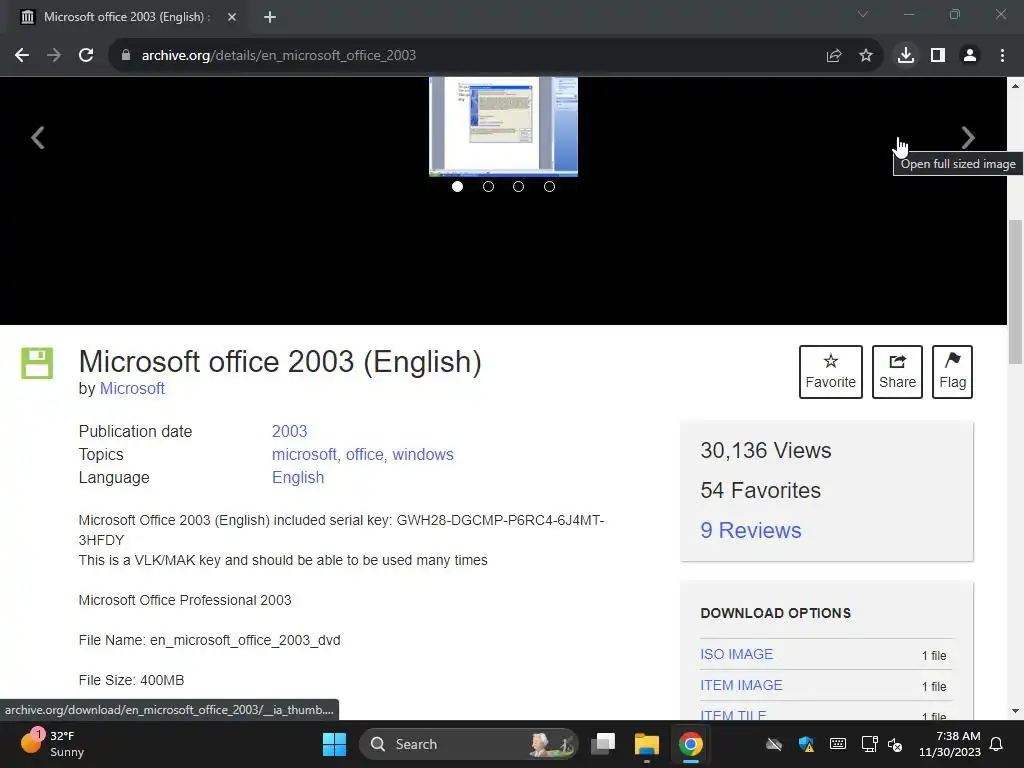Open File Explorer from taskbar
Screen dimensions: 1024x768
(647, 744)
